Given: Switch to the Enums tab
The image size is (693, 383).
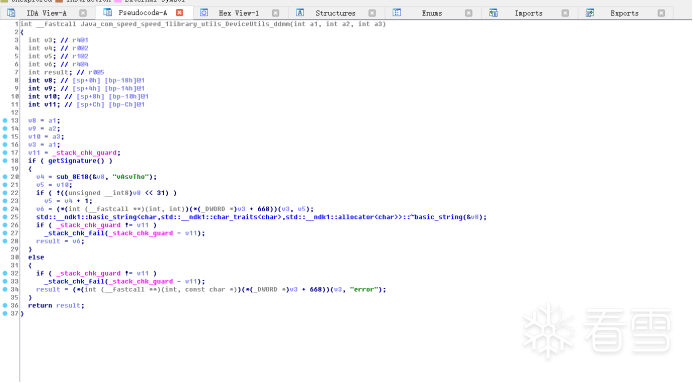Looking at the screenshot, I should click(432, 13).
